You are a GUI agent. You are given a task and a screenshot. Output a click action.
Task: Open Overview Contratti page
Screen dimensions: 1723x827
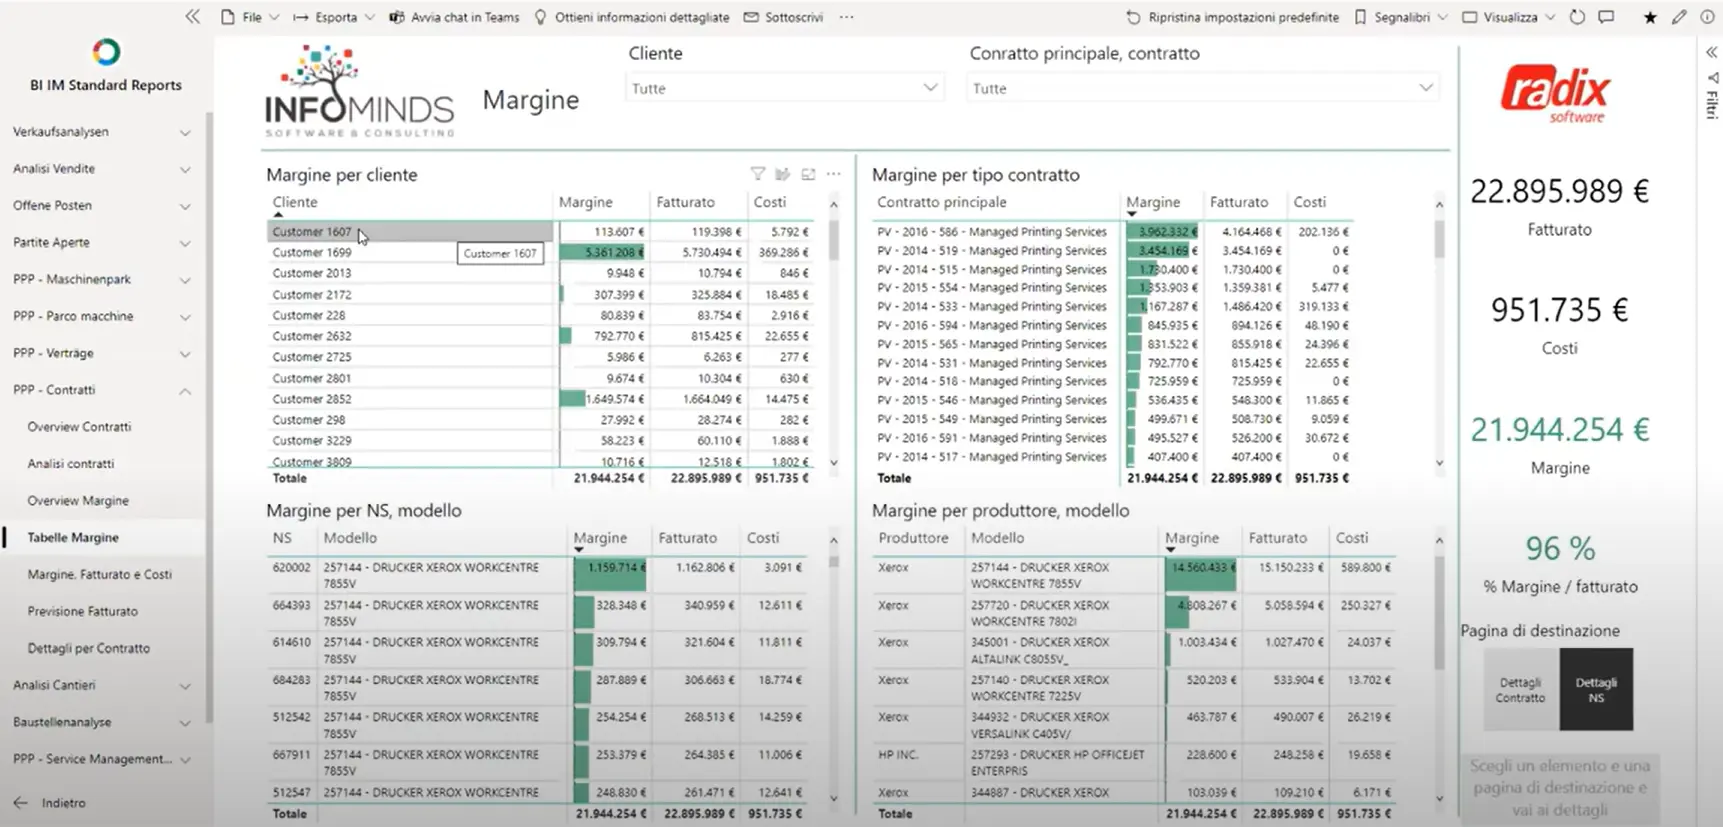[79, 427]
